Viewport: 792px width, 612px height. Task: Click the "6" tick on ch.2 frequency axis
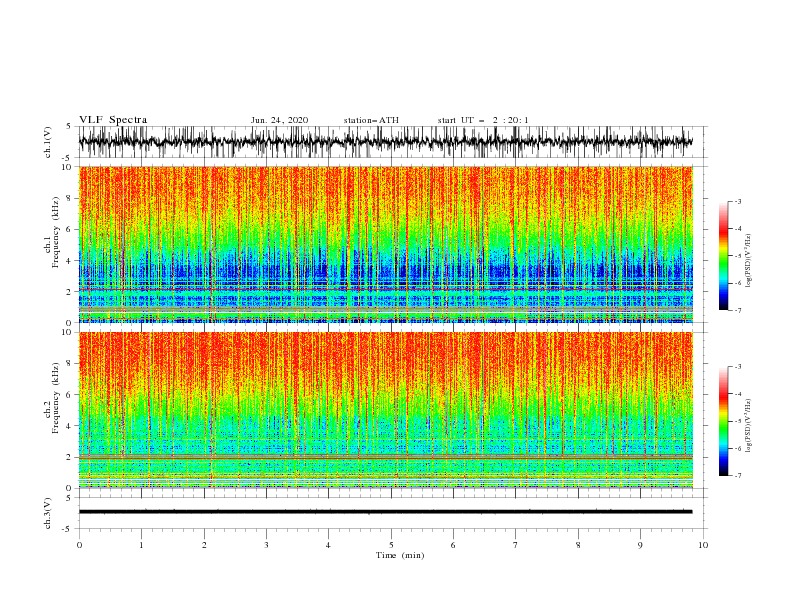tap(69, 394)
